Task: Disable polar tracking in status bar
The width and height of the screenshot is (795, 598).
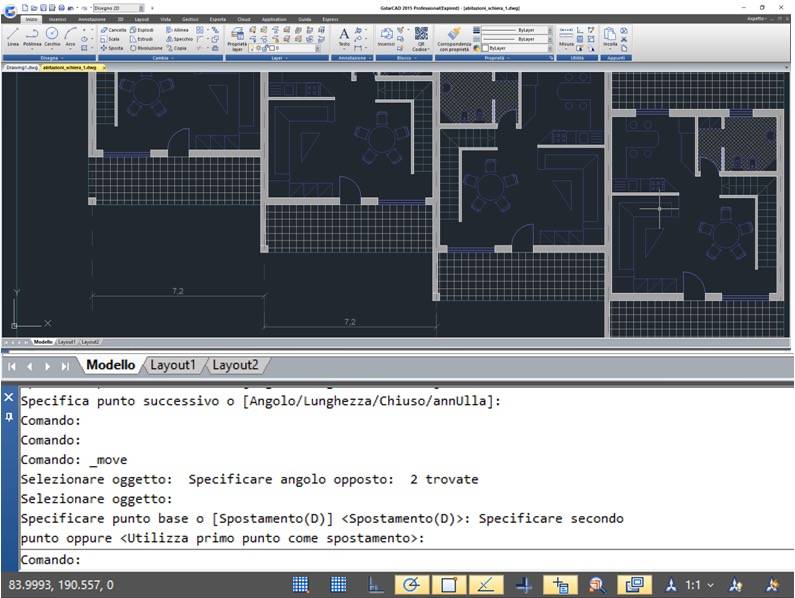Action: point(410,585)
